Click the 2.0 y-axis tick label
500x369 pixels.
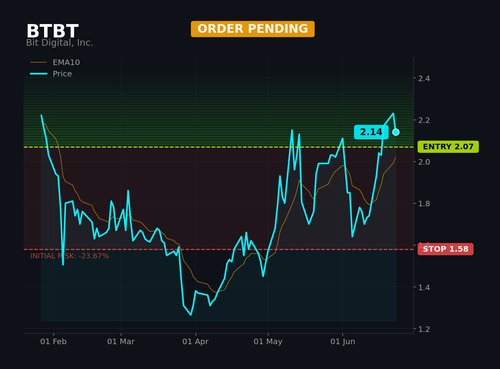[x=424, y=162]
